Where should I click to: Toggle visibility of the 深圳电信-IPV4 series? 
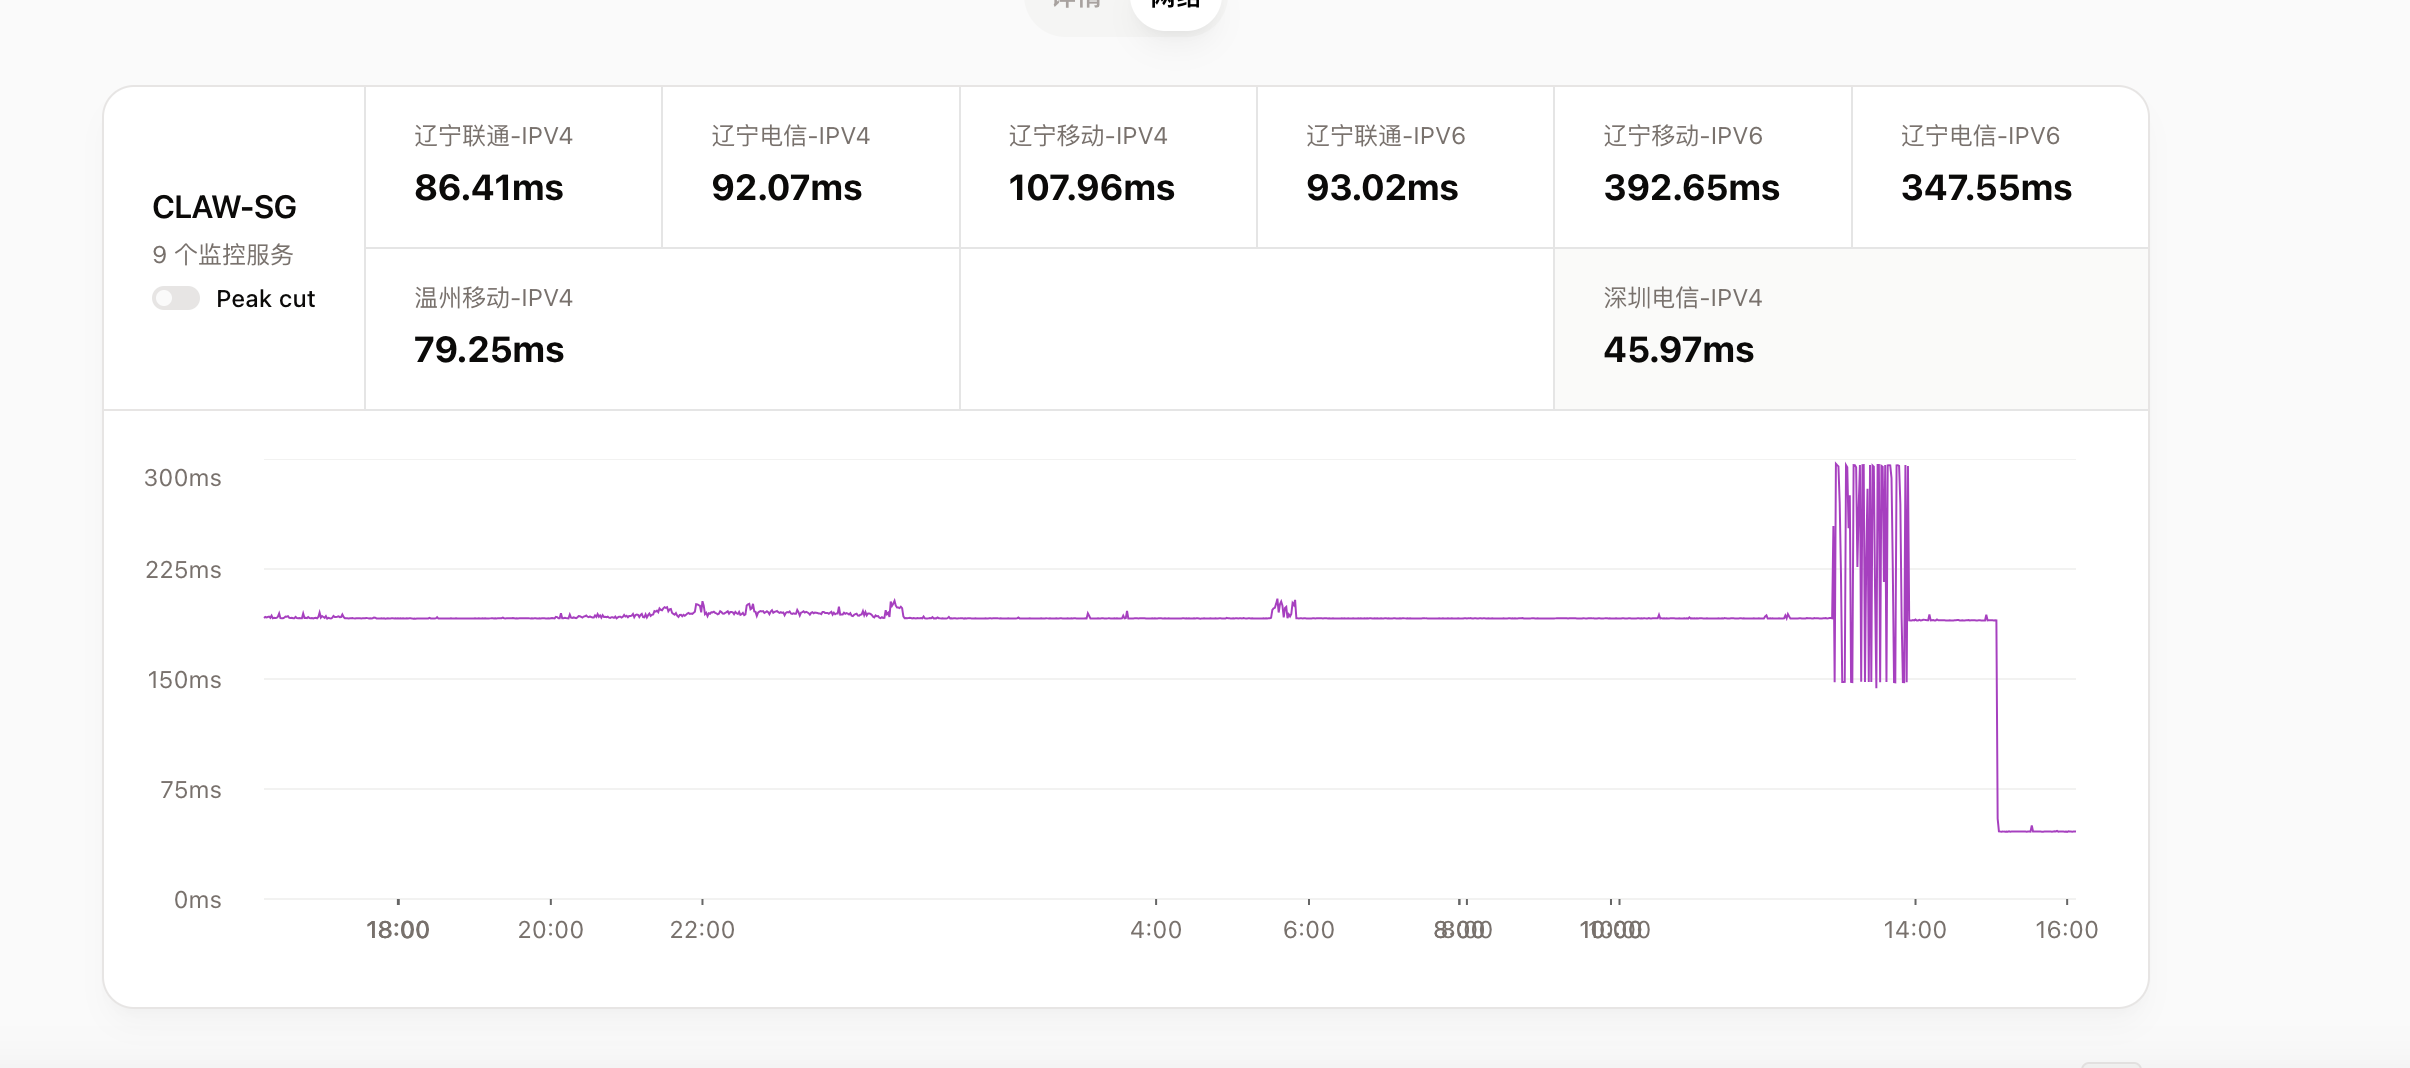point(1849,328)
